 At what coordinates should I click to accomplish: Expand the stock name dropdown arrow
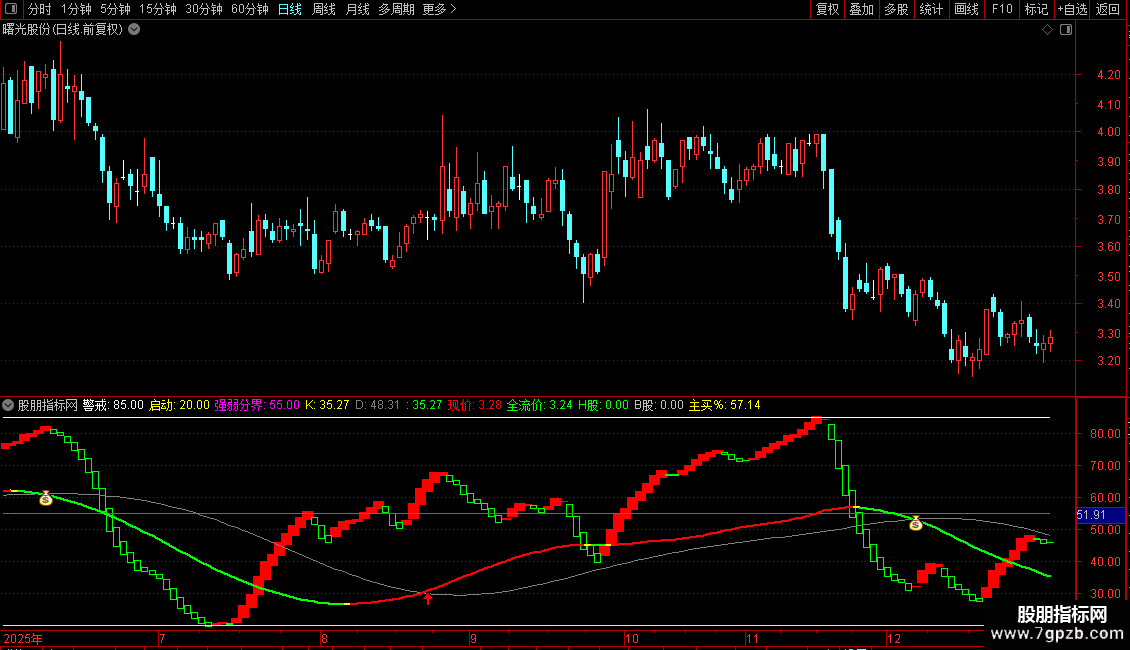(134, 29)
